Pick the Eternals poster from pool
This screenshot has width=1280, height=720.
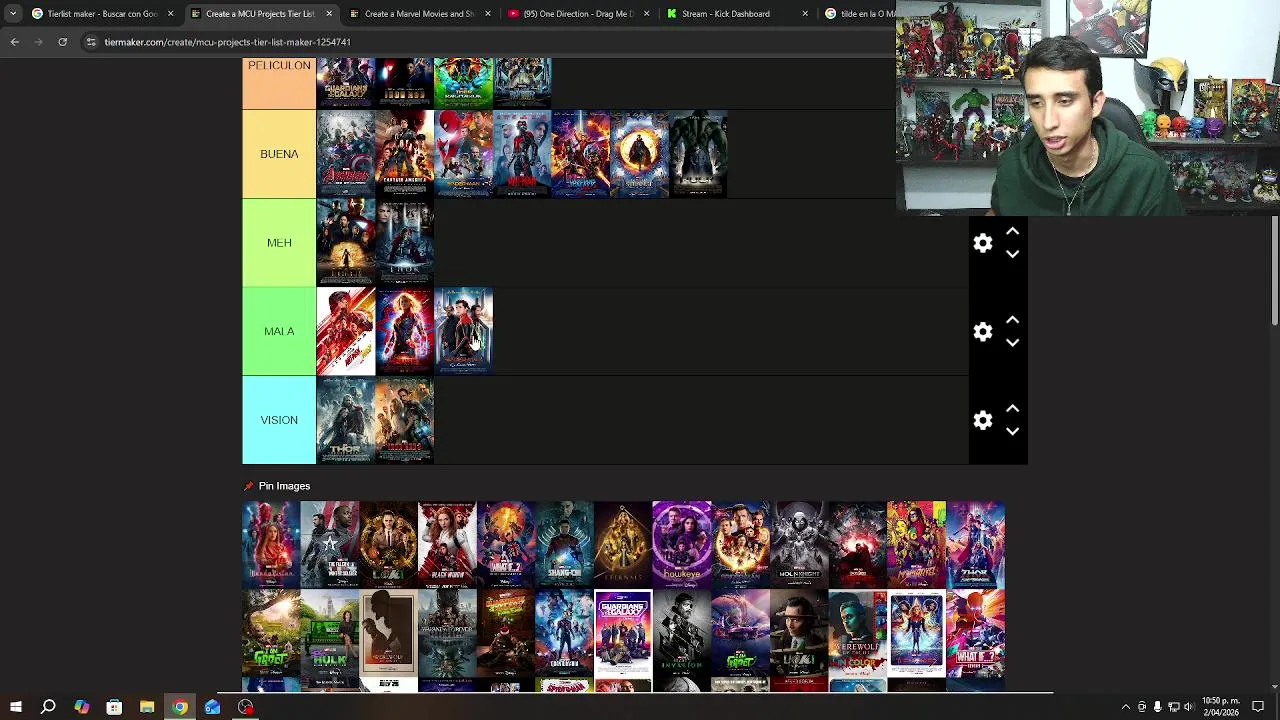[623, 545]
